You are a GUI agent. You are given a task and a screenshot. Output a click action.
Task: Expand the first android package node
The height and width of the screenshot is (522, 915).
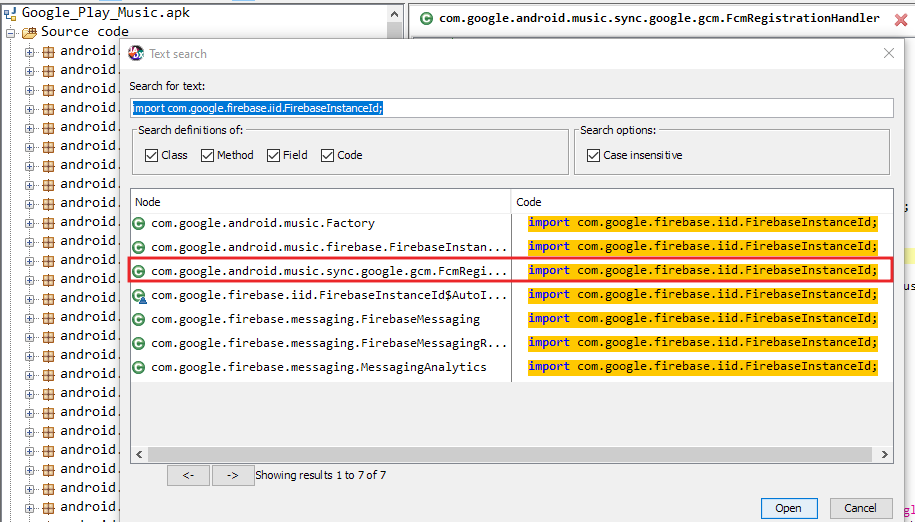tap(30, 51)
